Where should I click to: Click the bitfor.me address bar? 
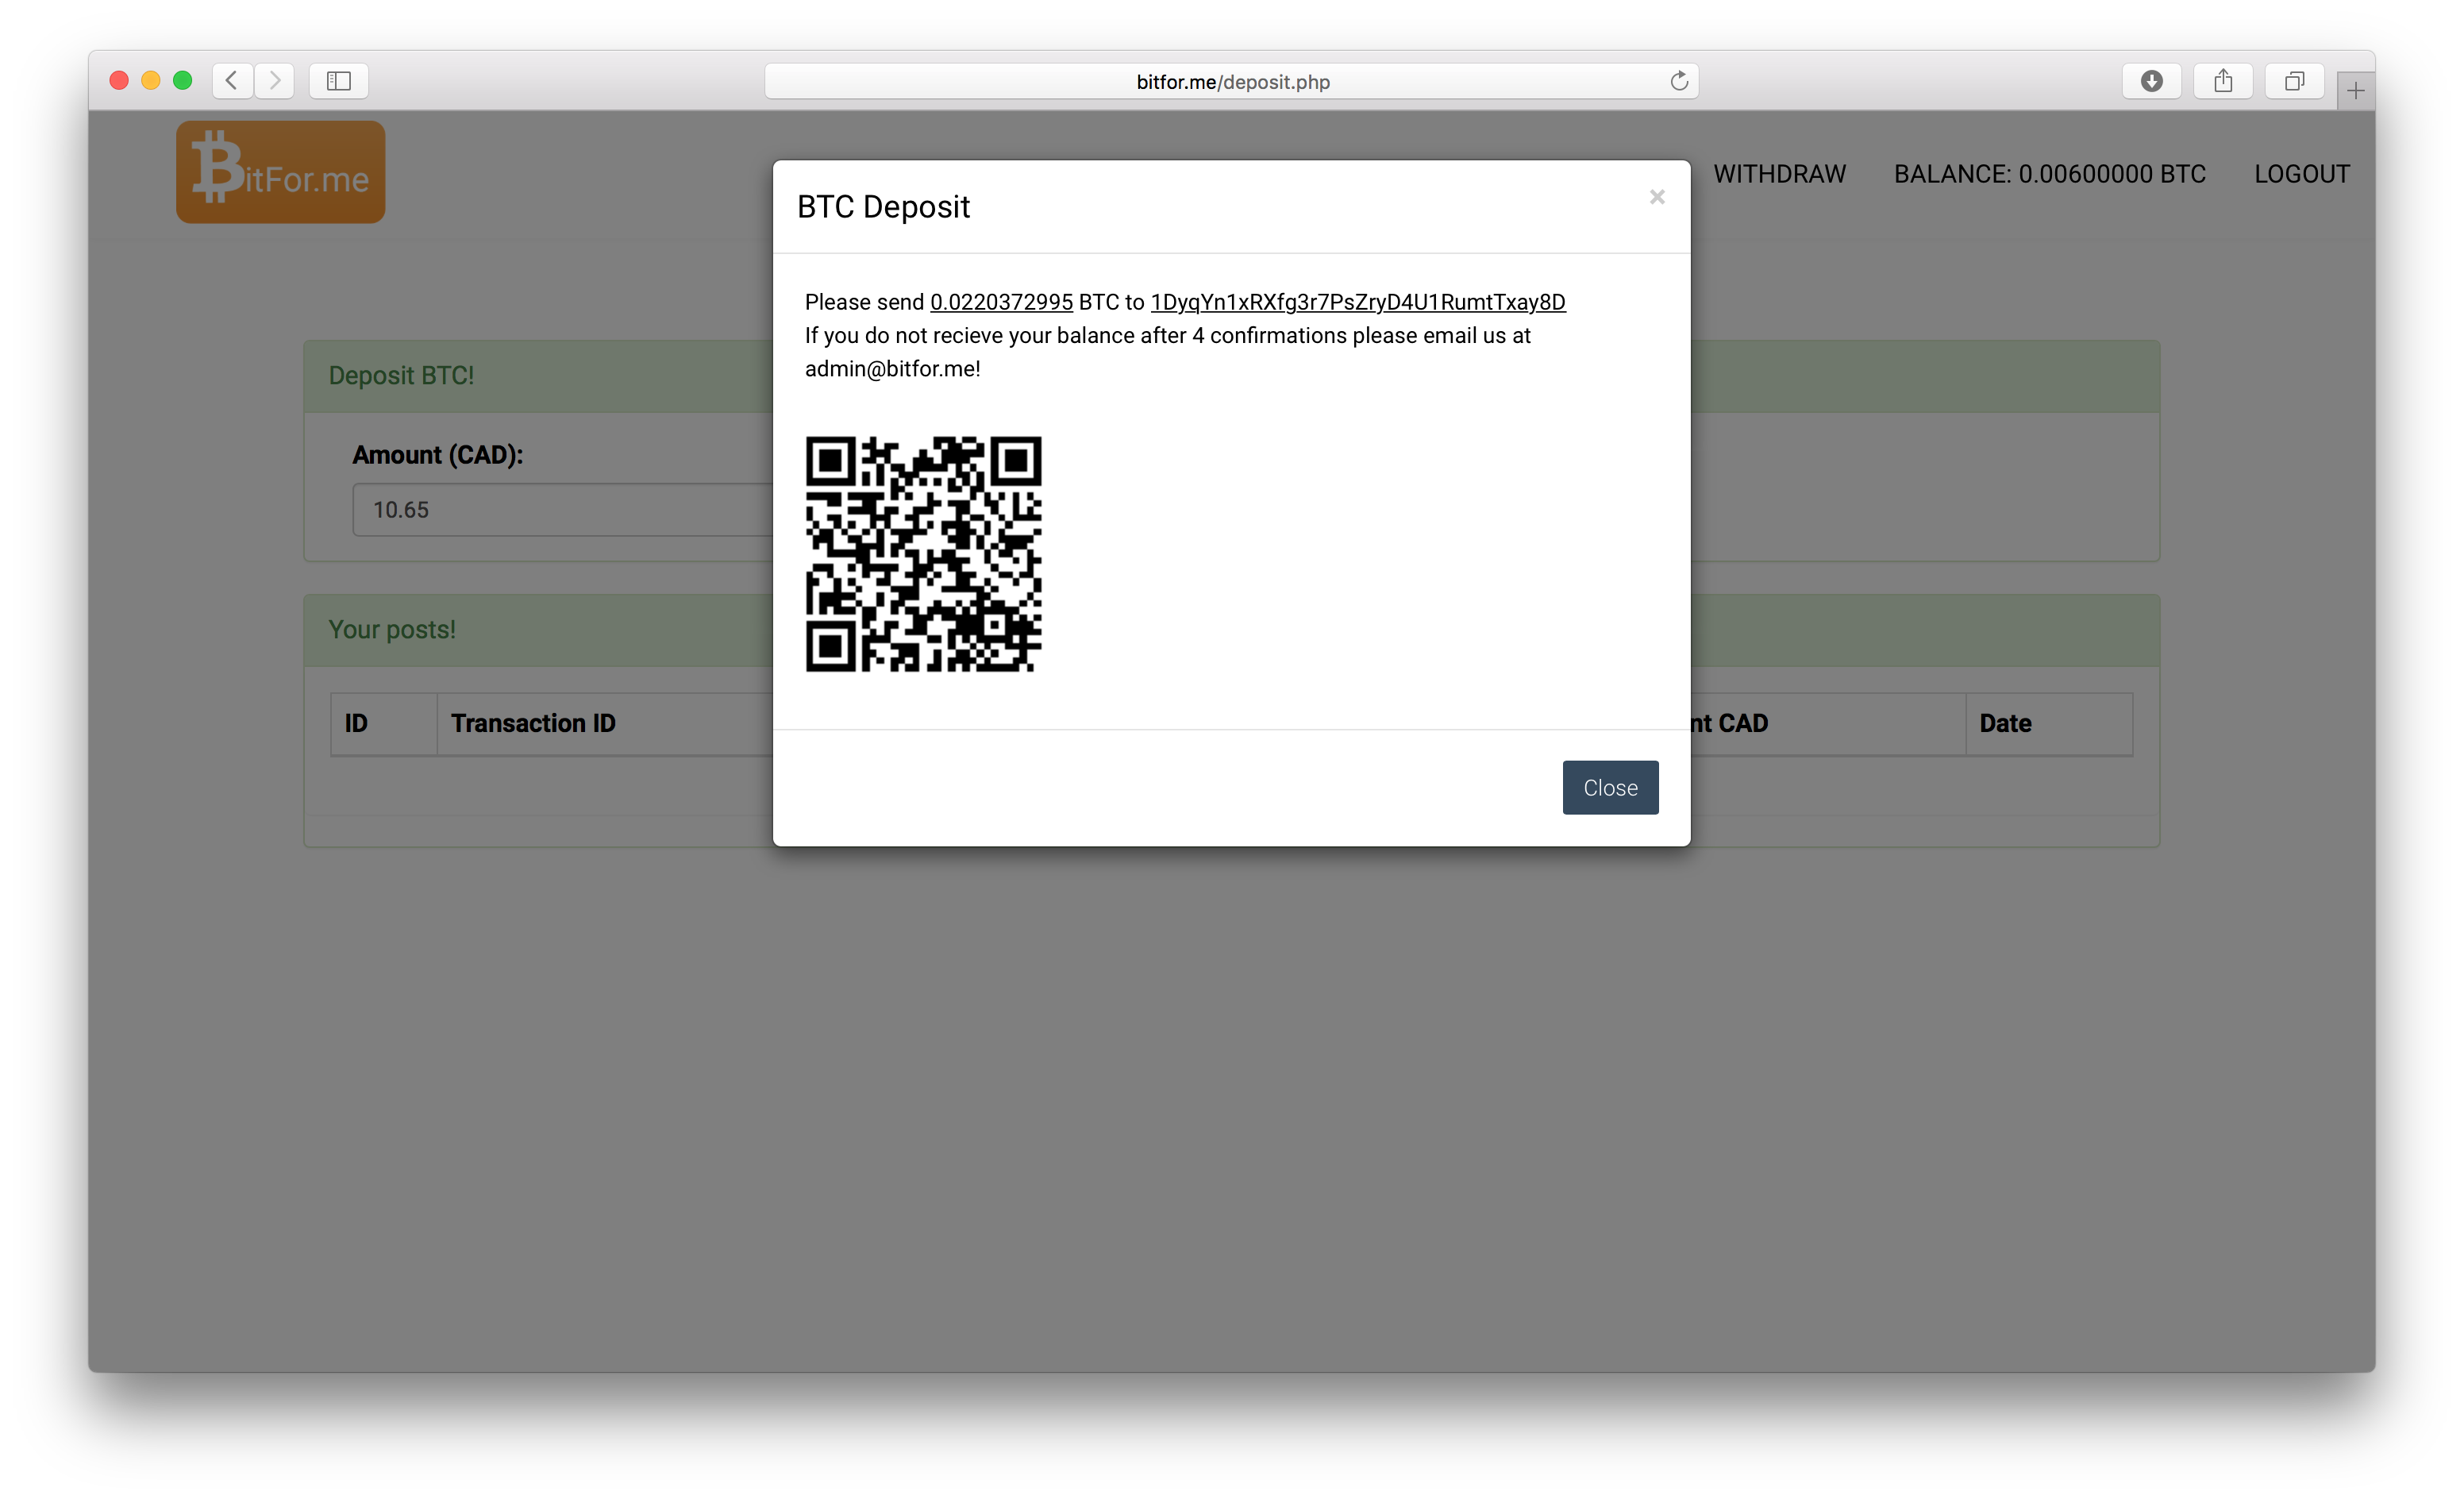(1232, 81)
